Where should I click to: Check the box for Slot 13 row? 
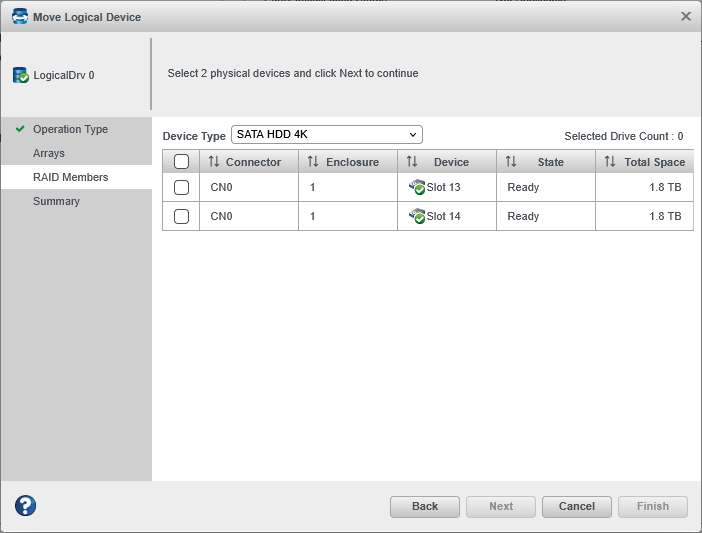[181, 187]
